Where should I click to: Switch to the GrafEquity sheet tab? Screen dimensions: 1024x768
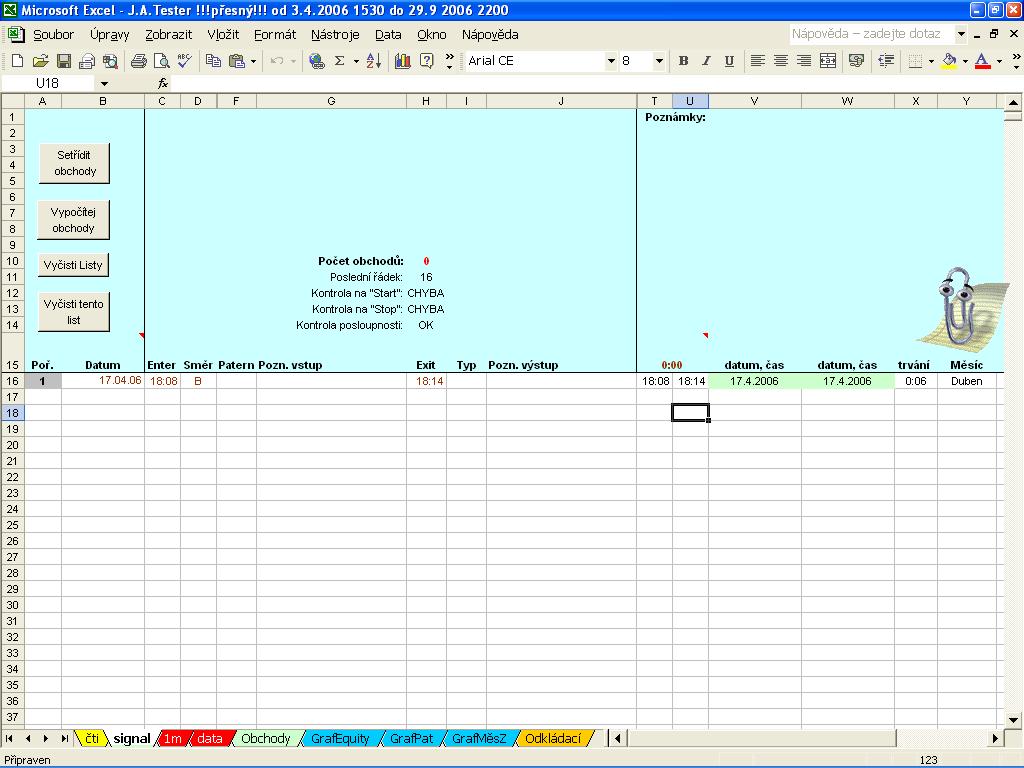click(340, 739)
